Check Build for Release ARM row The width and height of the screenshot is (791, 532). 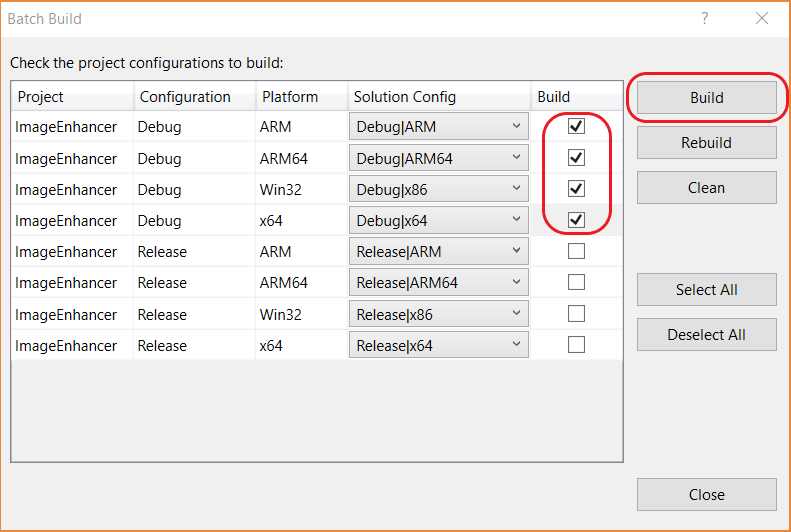576,251
